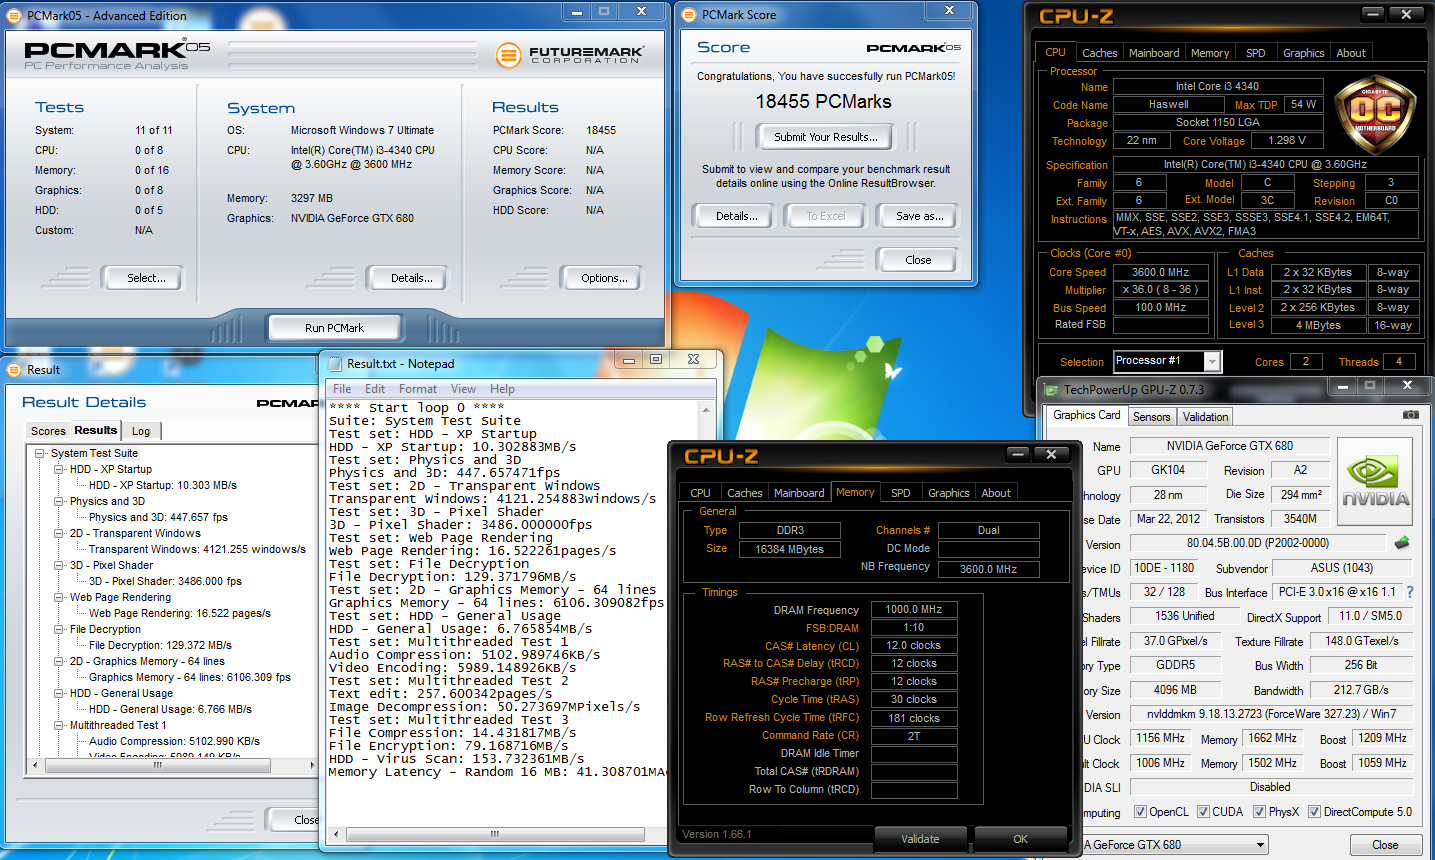This screenshot has height=860, width=1435.
Task: Switch to the Scores tab in Result Details
Action: coord(48,431)
